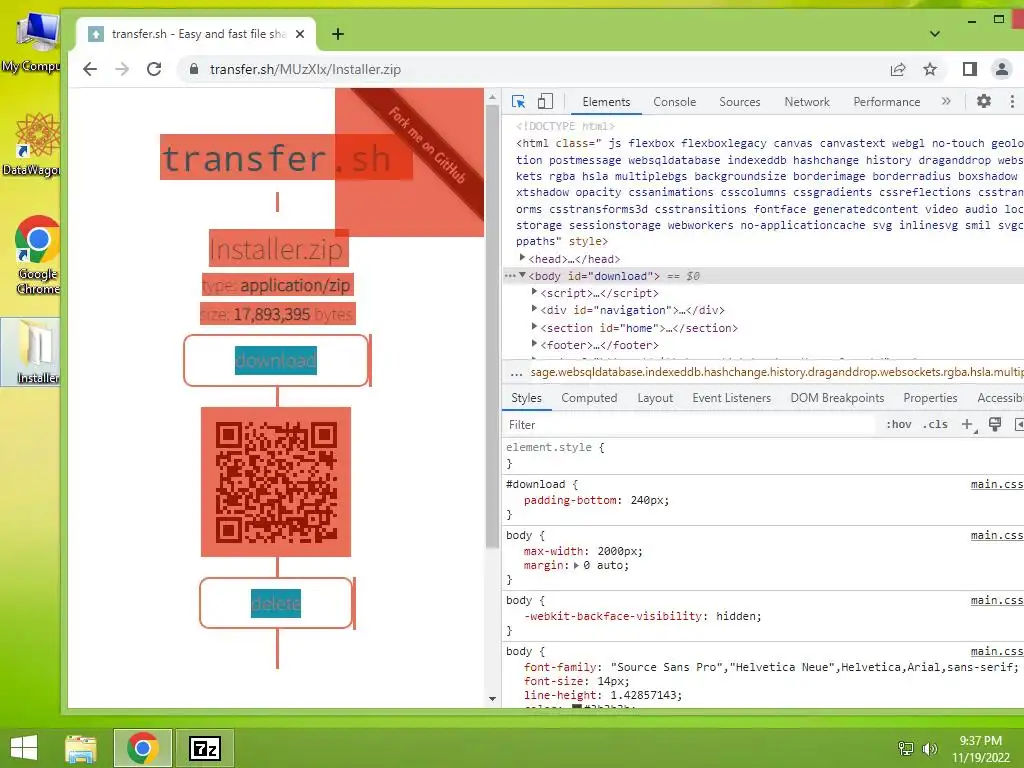Open 7-Zip from the taskbar
This screenshot has width=1024, height=768.
[x=204, y=748]
